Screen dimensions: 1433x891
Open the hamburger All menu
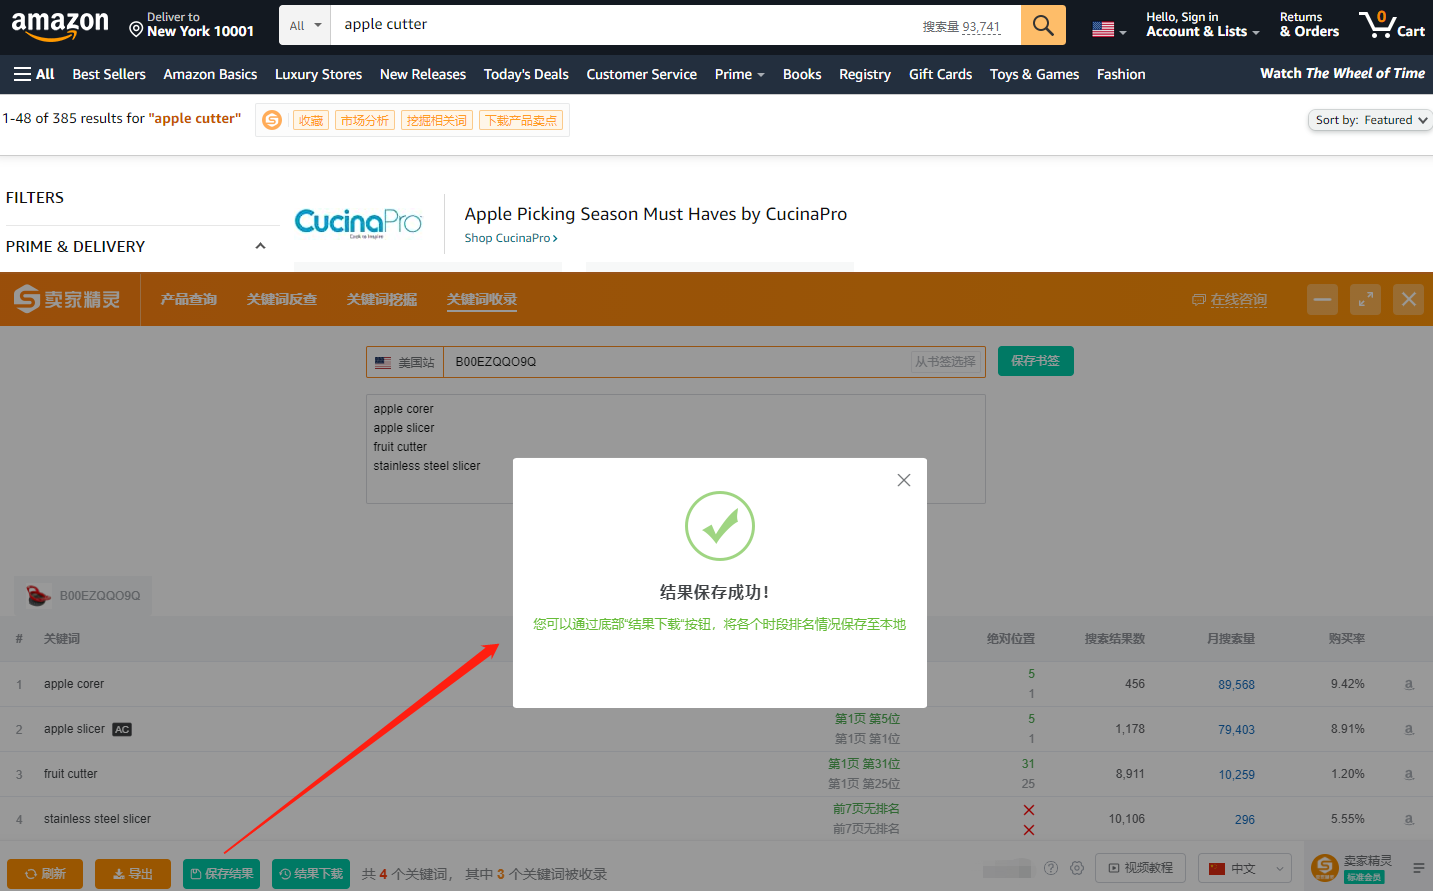pyautogui.click(x=34, y=74)
